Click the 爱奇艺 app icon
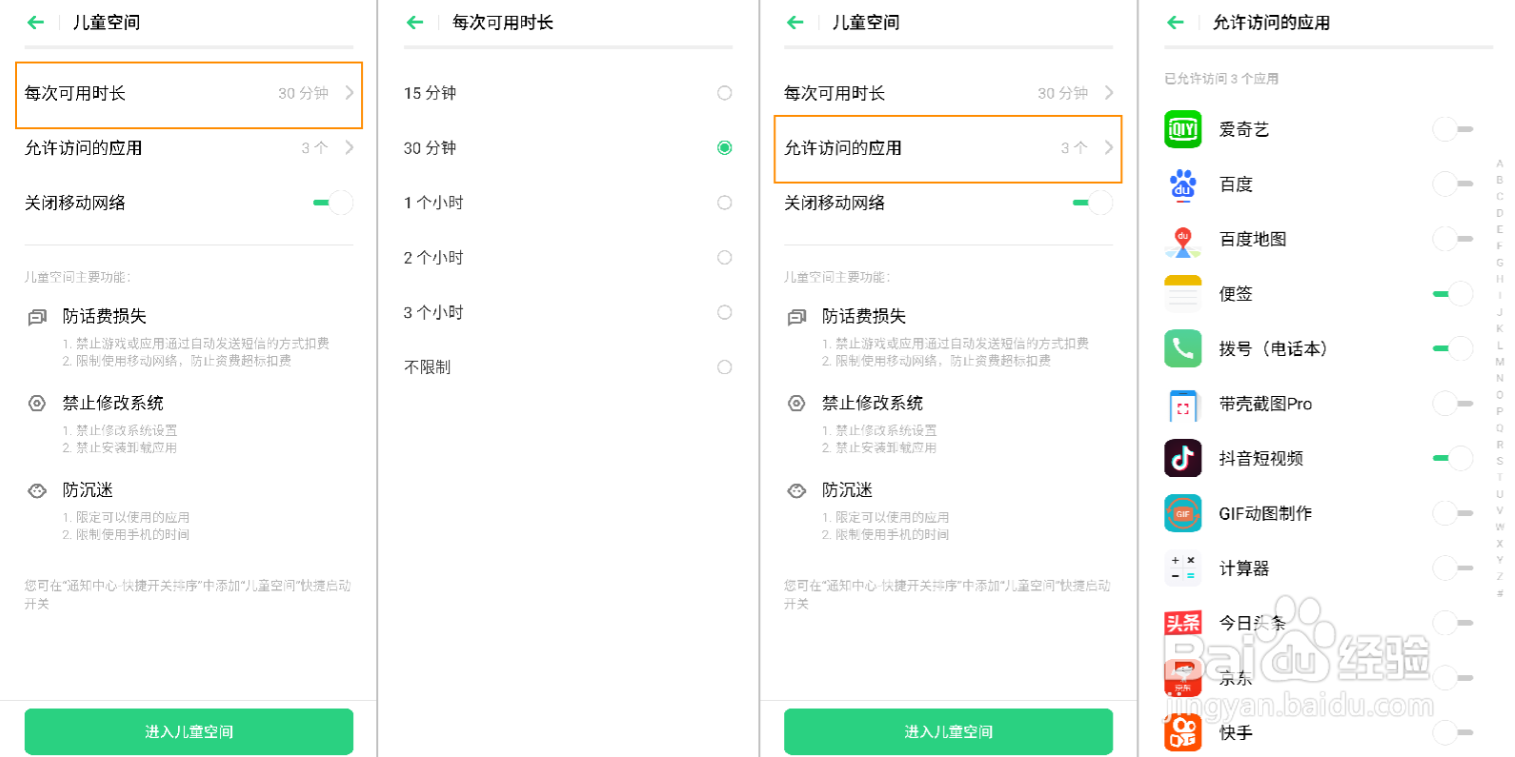This screenshot has height=757, width=1515. coord(1184,129)
